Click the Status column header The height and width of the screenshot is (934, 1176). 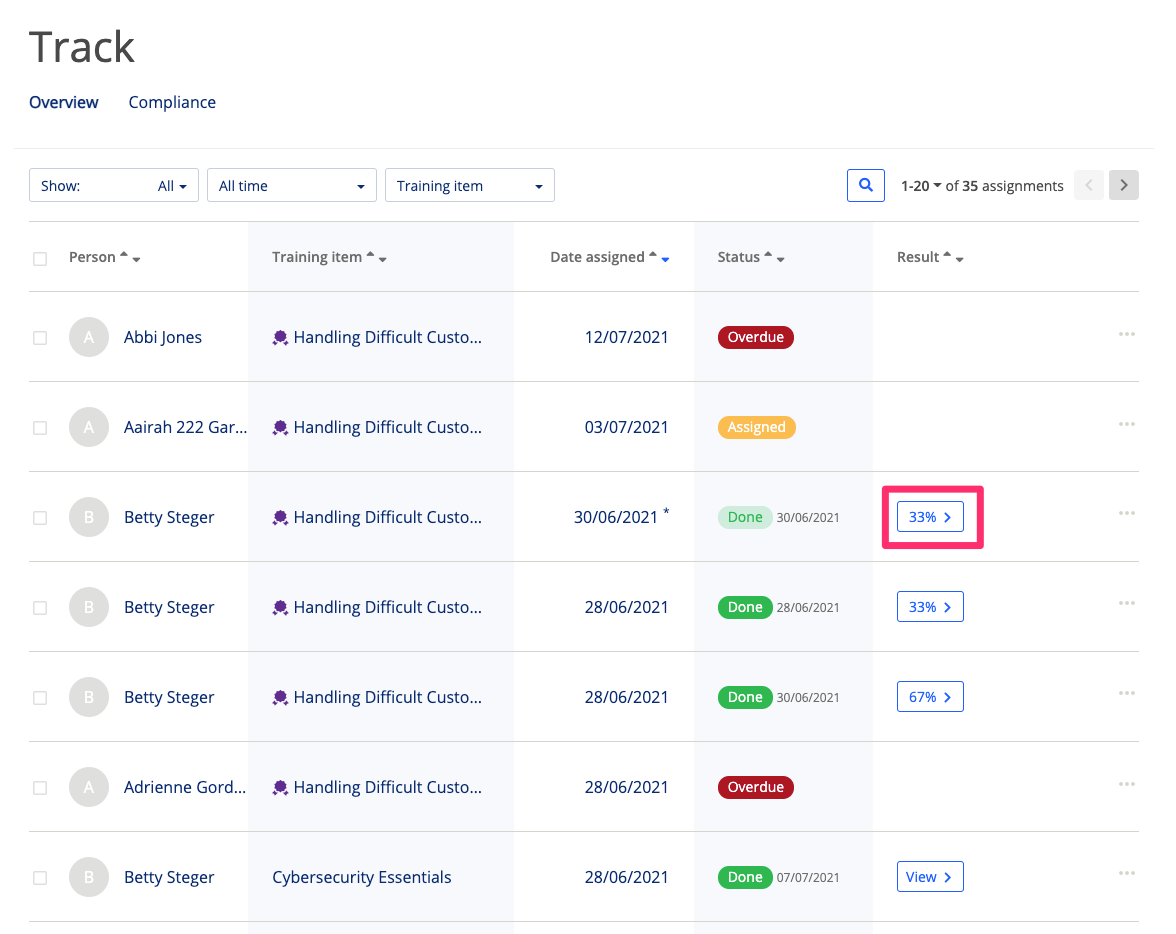tap(739, 257)
